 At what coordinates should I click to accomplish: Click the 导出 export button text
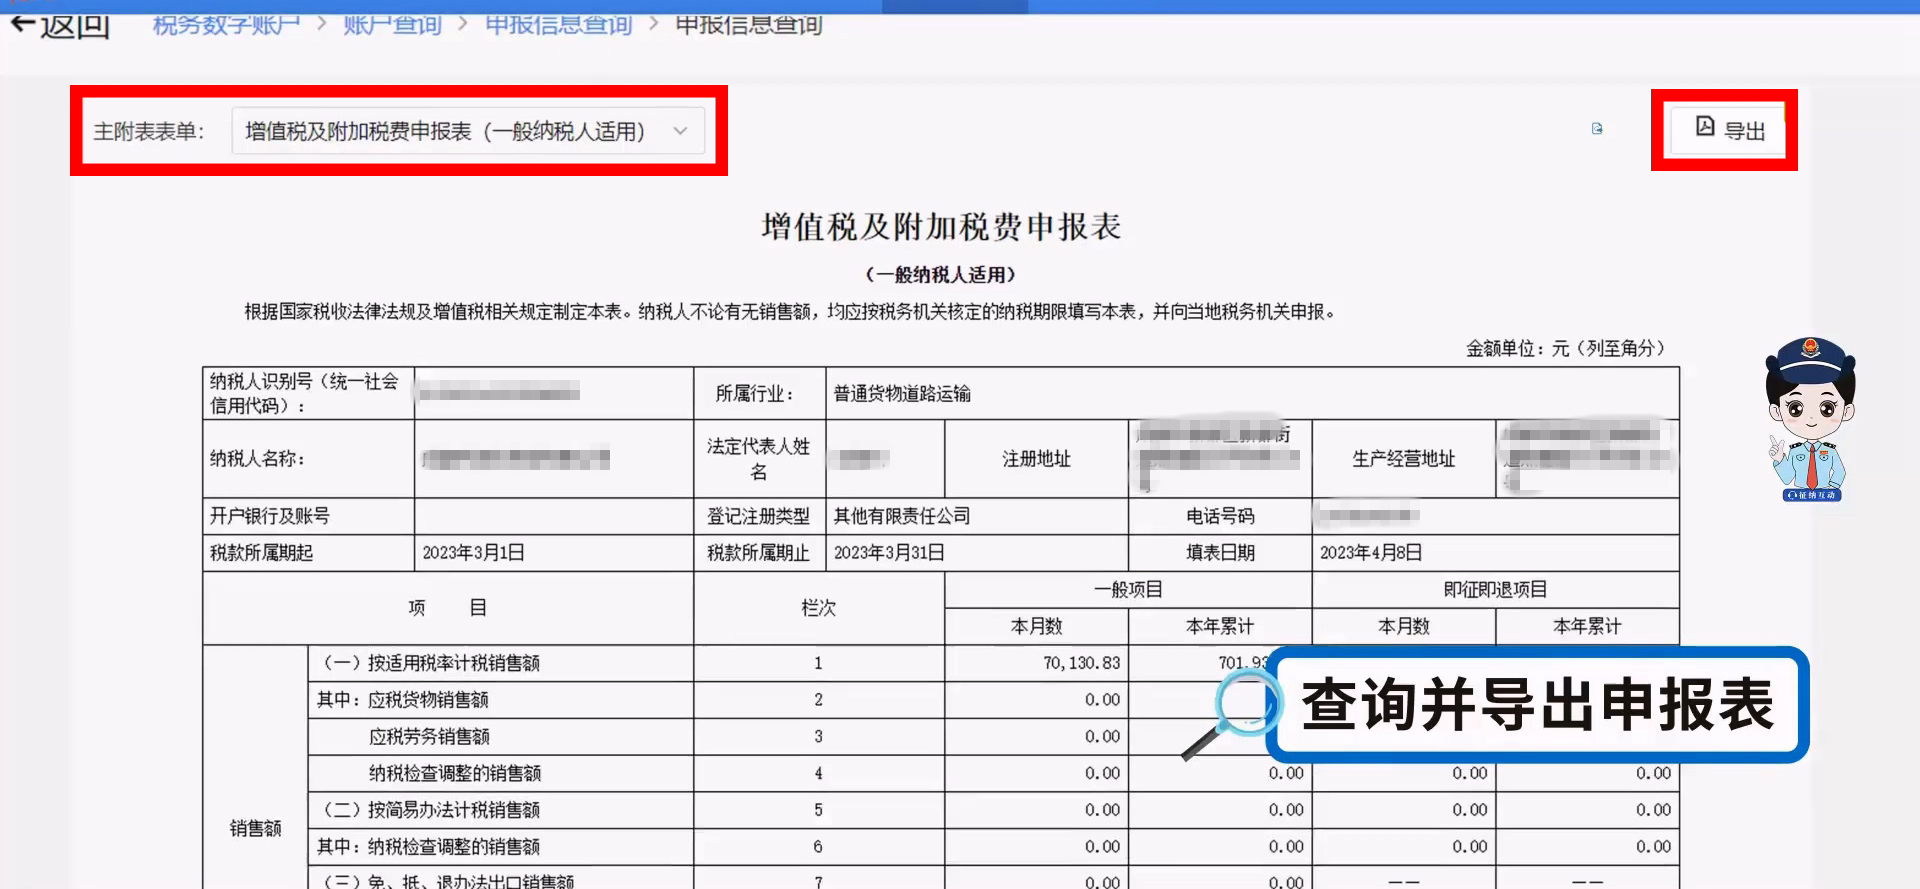(x=1745, y=131)
